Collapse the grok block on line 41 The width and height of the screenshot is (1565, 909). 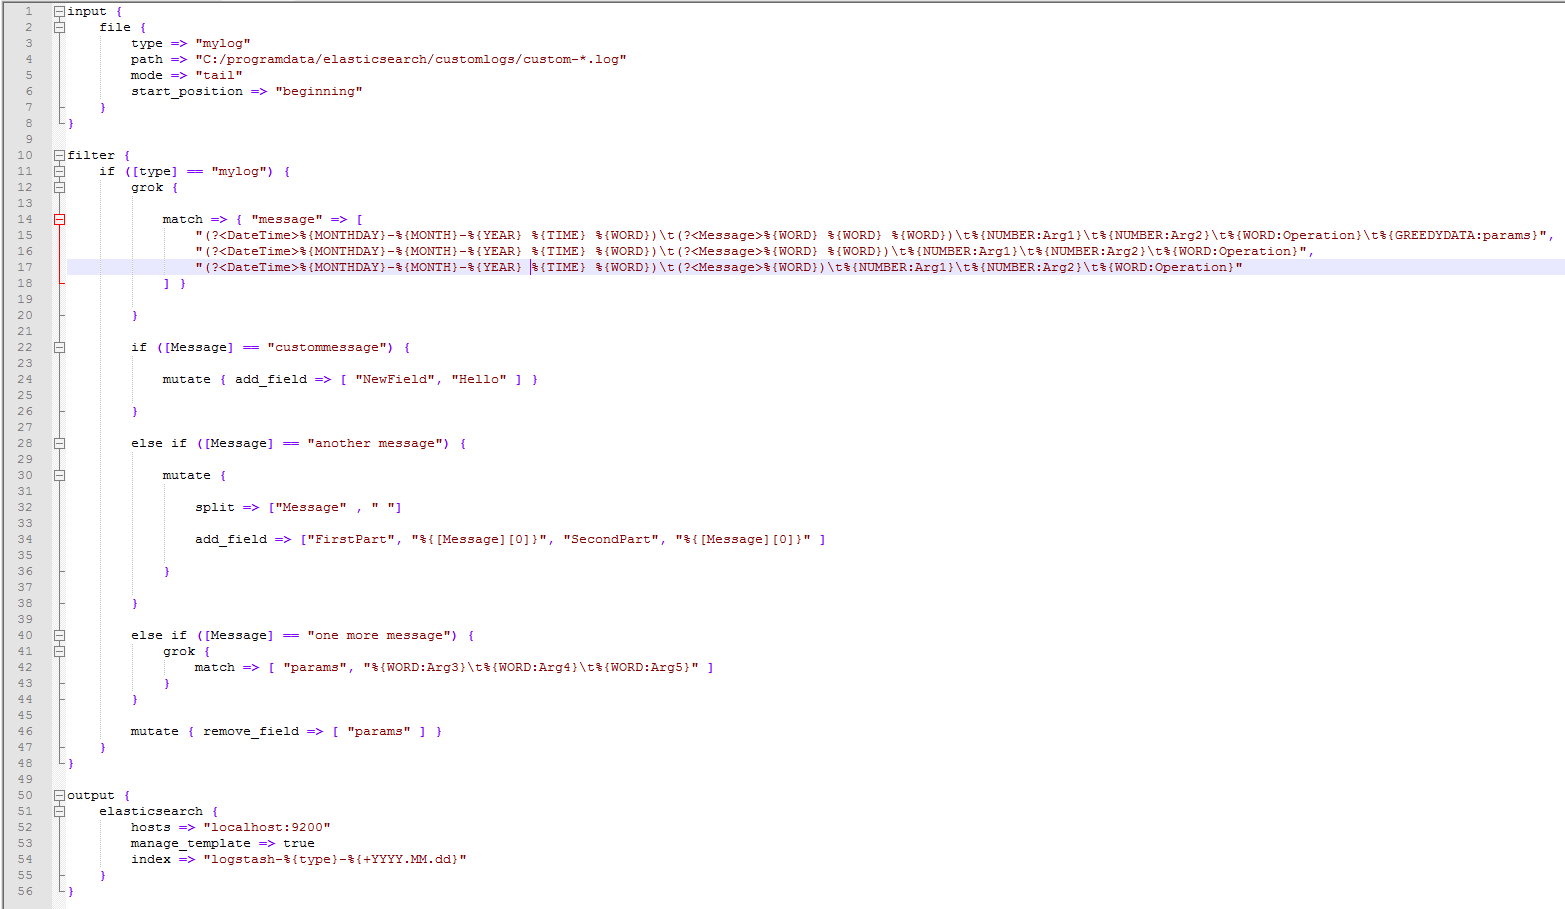point(59,651)
